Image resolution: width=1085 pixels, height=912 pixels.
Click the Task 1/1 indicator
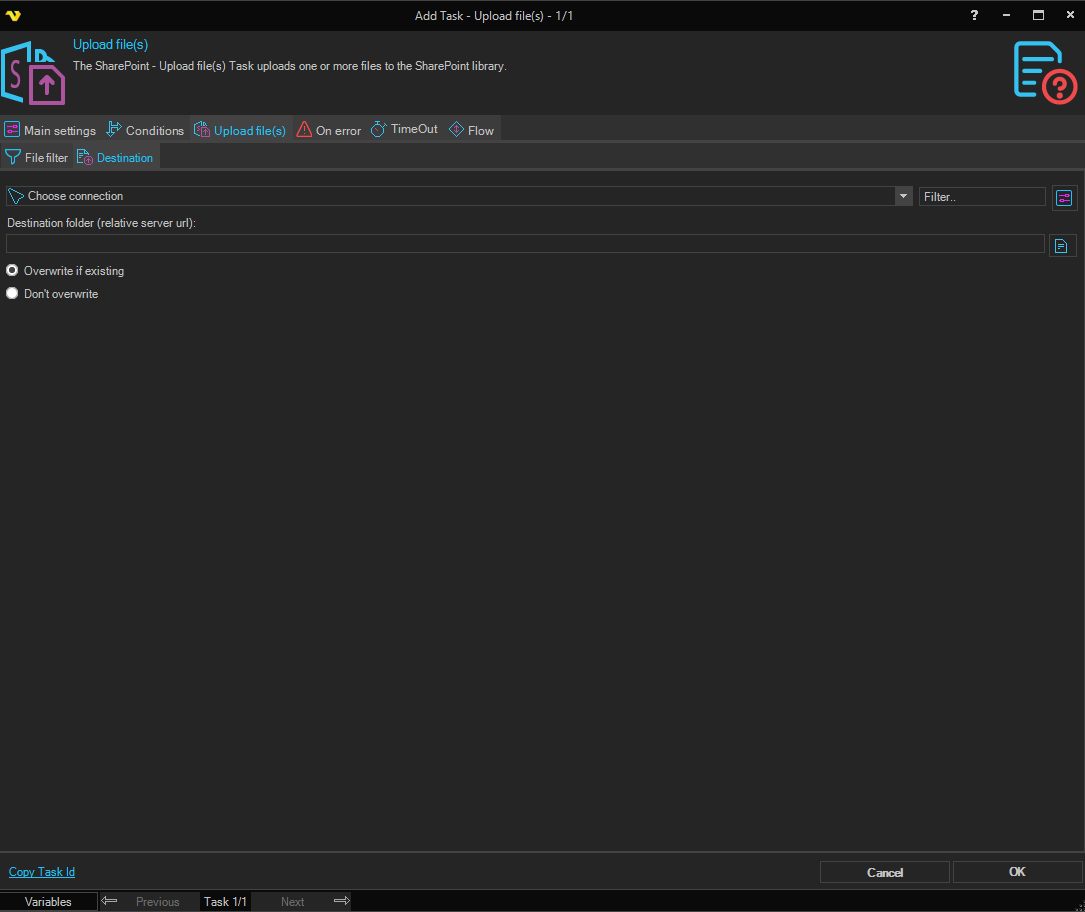tap(225, 902)
